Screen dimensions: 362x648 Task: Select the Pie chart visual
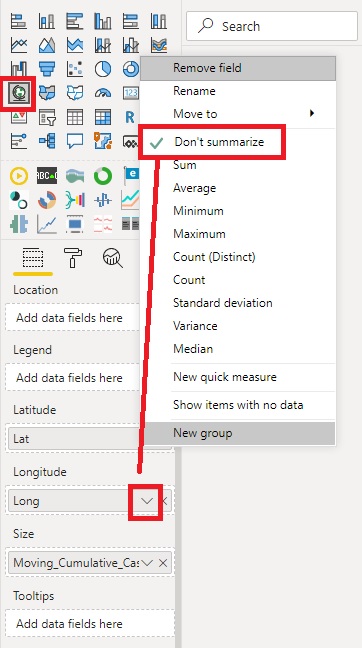point(102,69)
